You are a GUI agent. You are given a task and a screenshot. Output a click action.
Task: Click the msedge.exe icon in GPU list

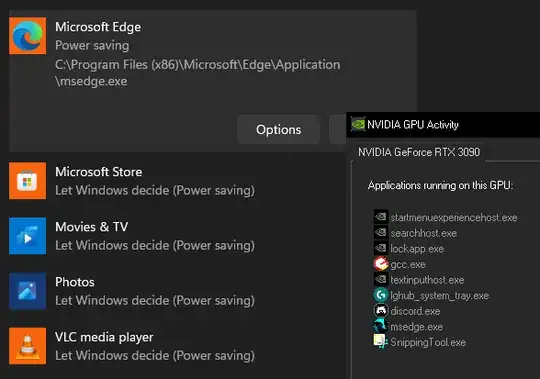(381, 326)
